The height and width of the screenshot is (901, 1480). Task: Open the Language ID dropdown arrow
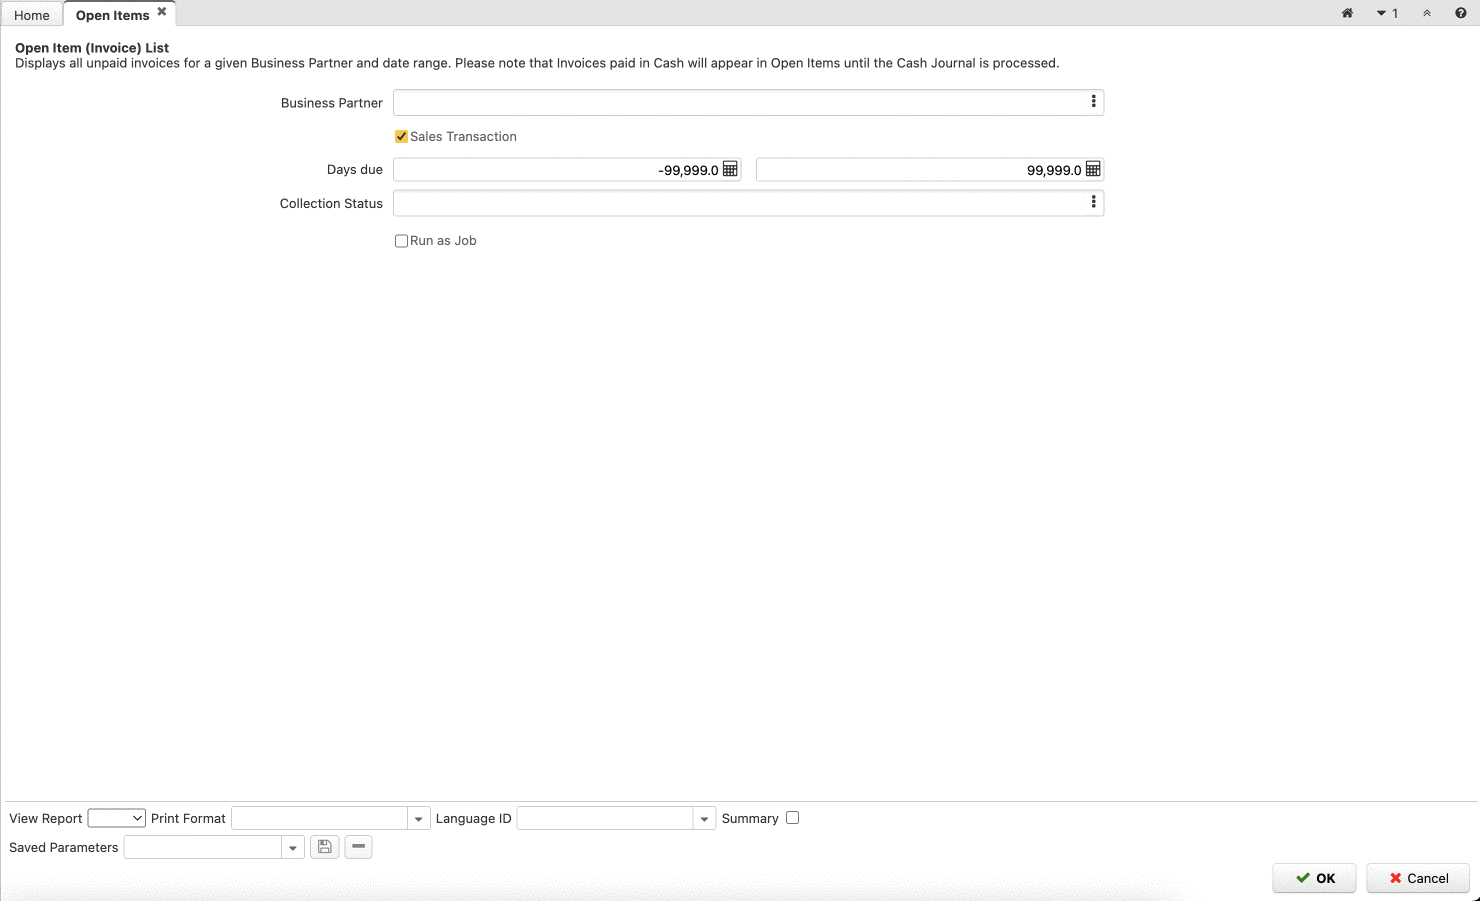(x=704, y=819)
